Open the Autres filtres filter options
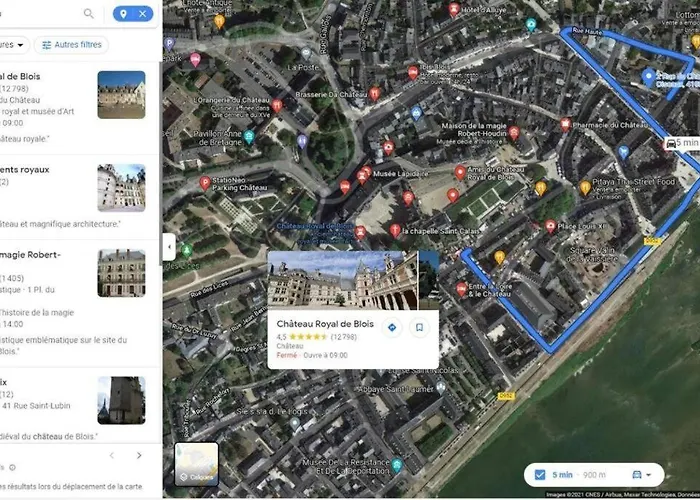700x500 pixels. 71,45
